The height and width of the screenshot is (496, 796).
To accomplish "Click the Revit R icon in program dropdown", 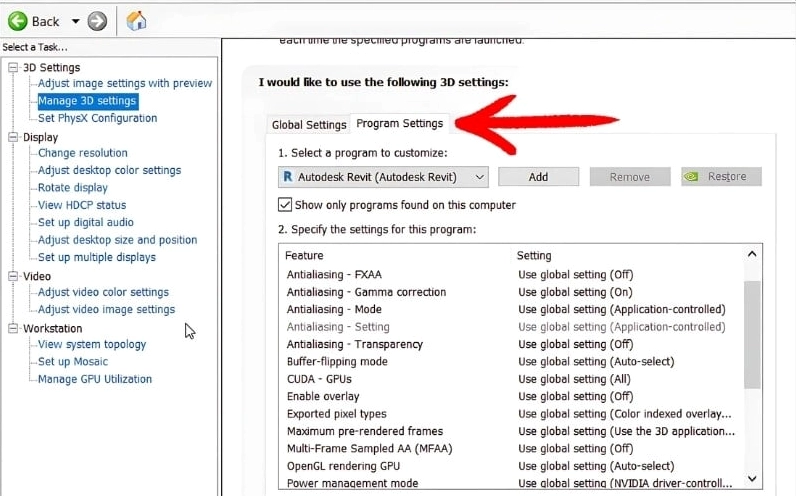I will (x=288, y=177).
